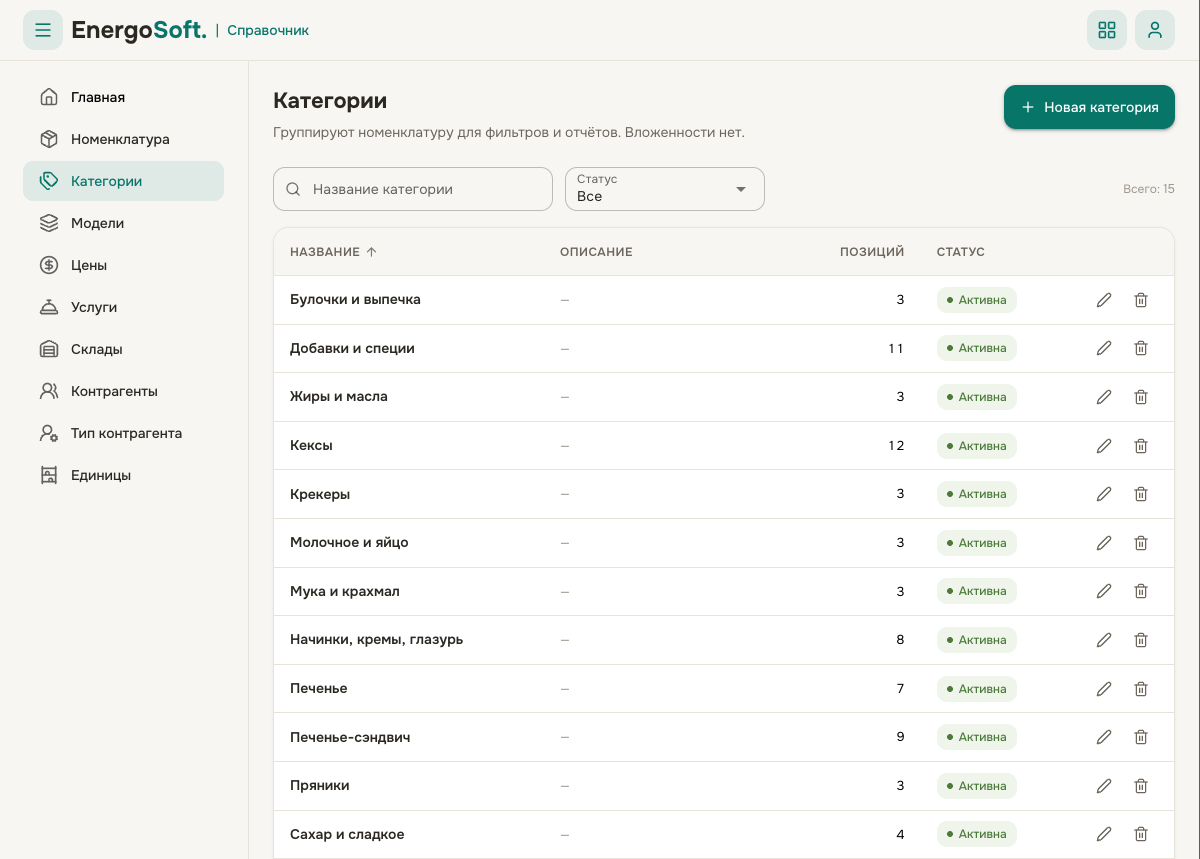The image size is (1200, 859).
Task: Click the Описание column header
Action: pyautogui.click(x=596, y=252)
